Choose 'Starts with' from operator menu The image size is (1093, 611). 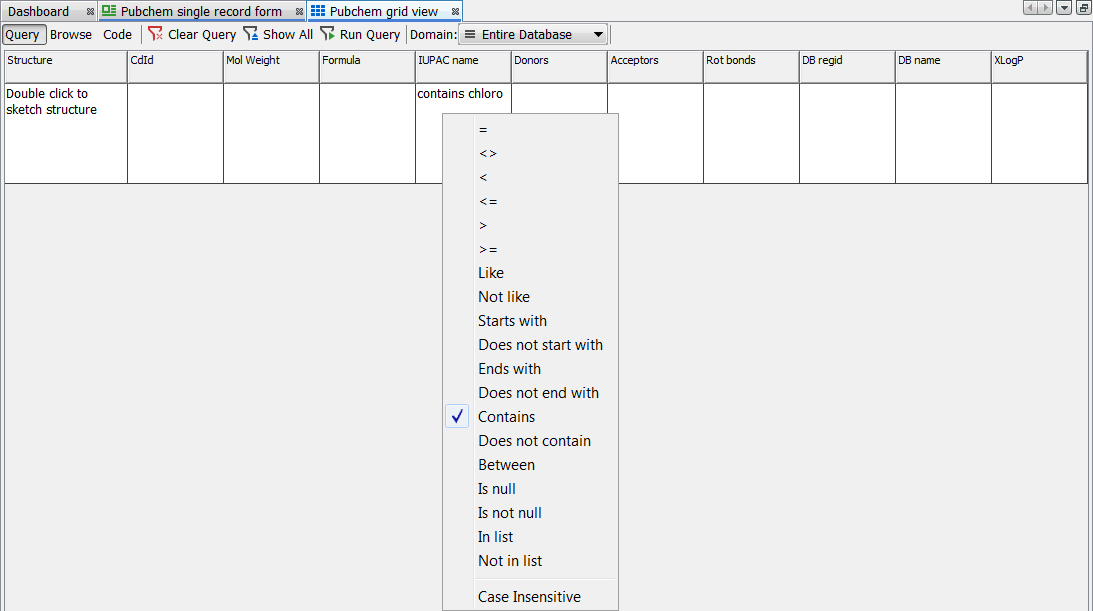pos(512,321)
